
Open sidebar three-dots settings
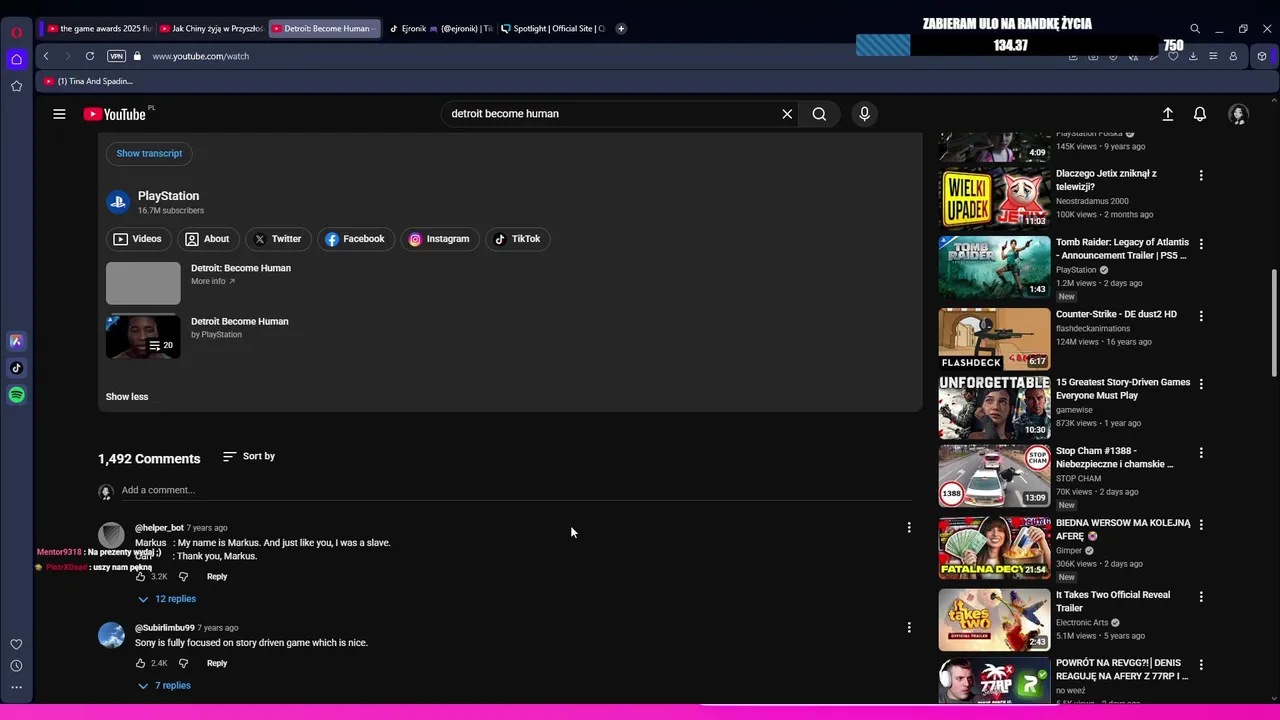(16, 687)
